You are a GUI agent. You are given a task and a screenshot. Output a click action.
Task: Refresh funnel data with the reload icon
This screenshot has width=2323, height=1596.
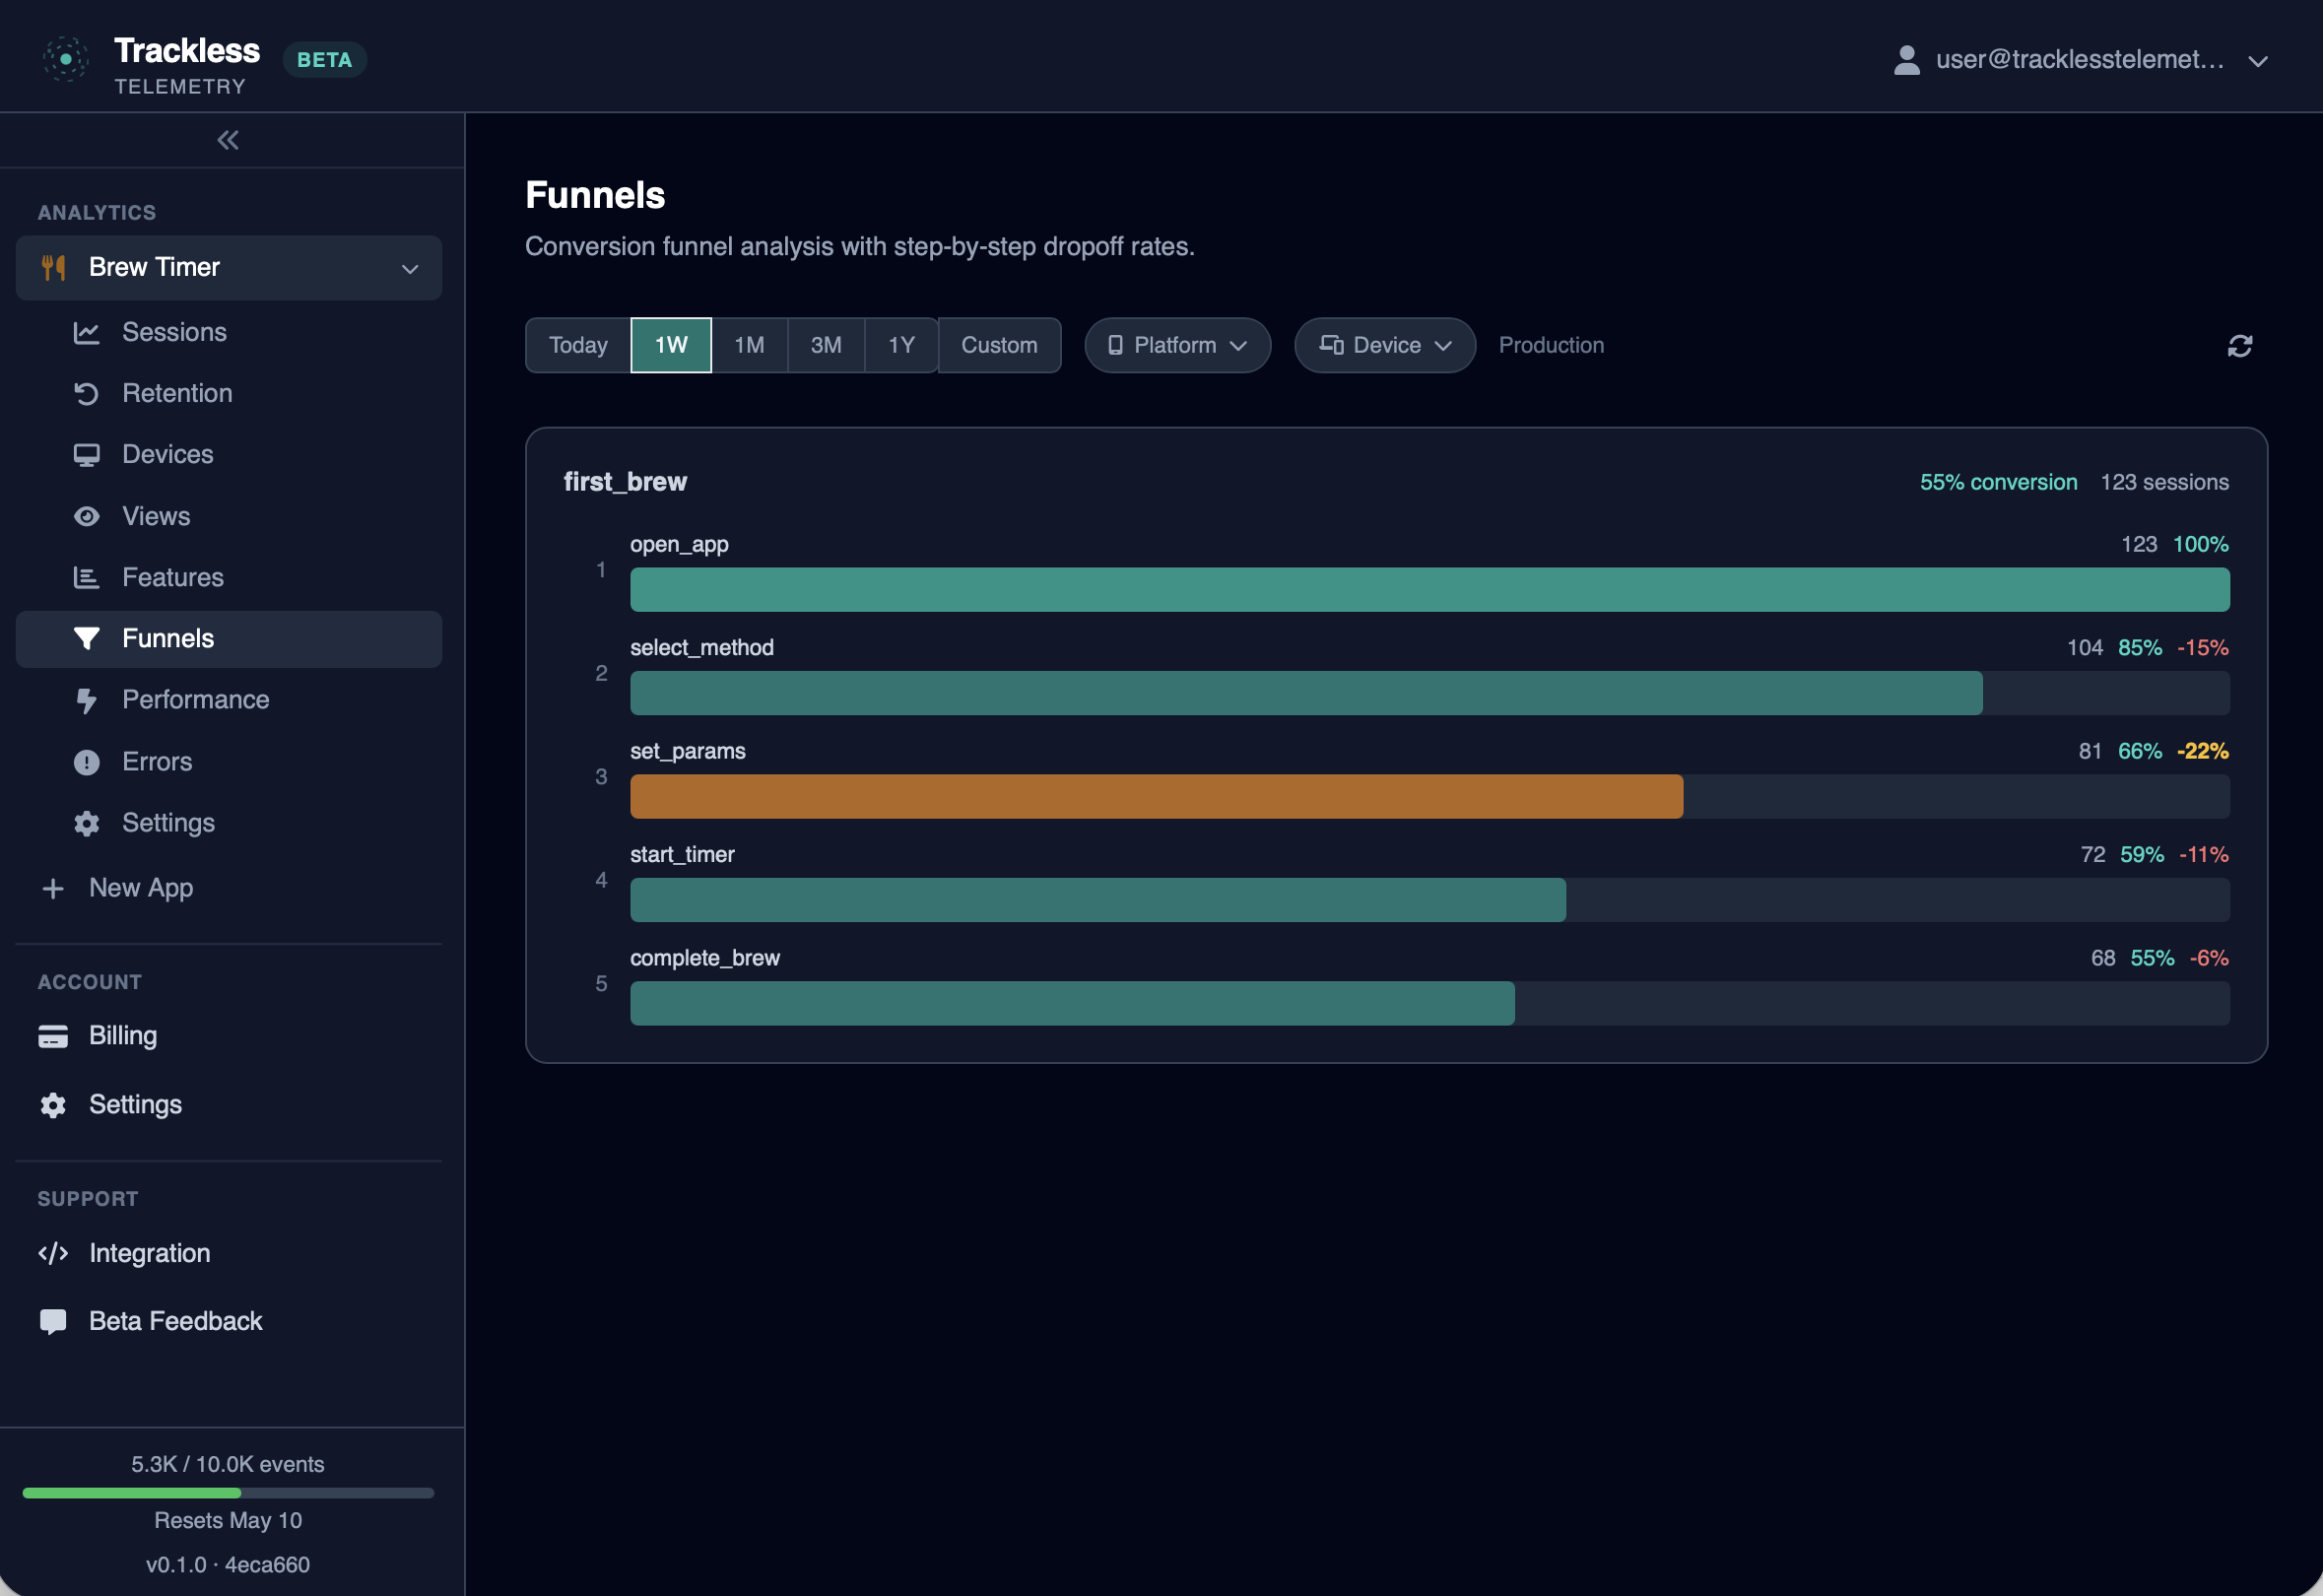click(2239, 346)
